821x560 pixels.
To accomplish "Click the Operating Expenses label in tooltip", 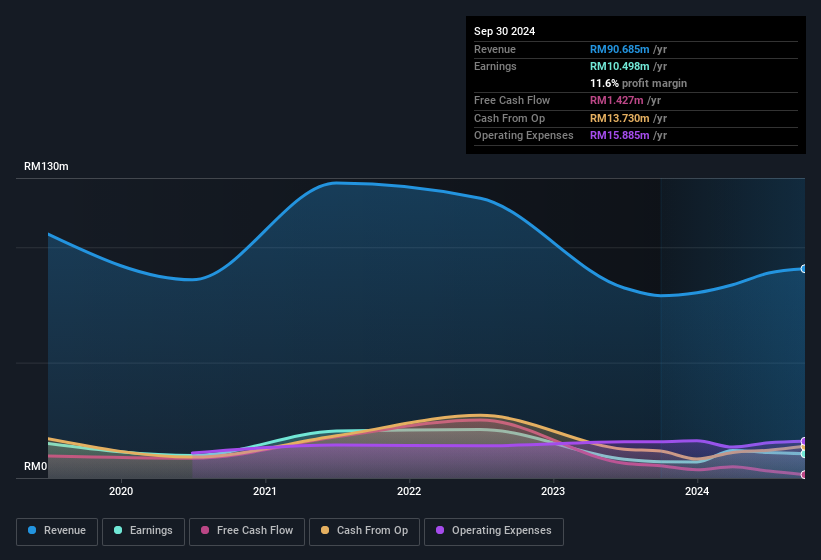I will pos(524,136).
